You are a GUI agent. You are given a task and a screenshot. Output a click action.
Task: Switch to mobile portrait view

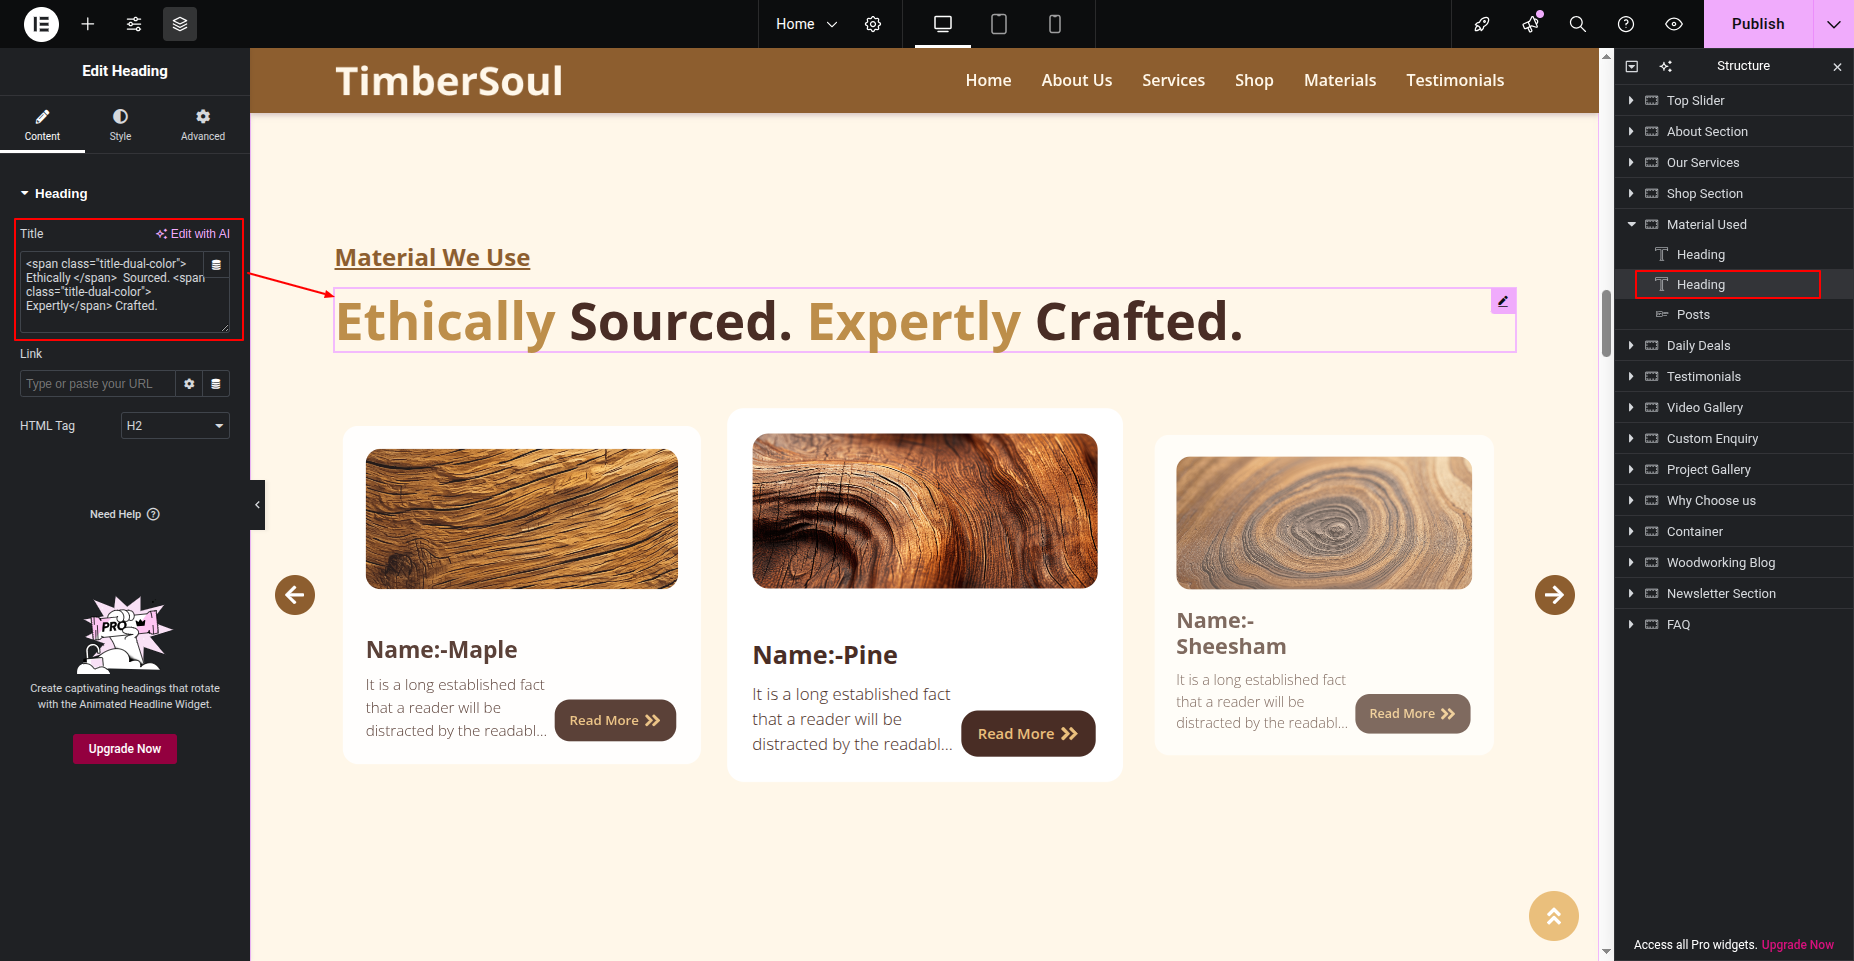(1054, 24)
